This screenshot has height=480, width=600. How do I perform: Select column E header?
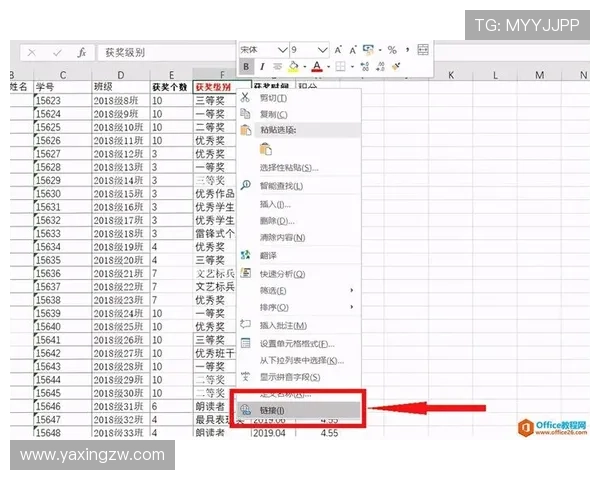point(171,75)
